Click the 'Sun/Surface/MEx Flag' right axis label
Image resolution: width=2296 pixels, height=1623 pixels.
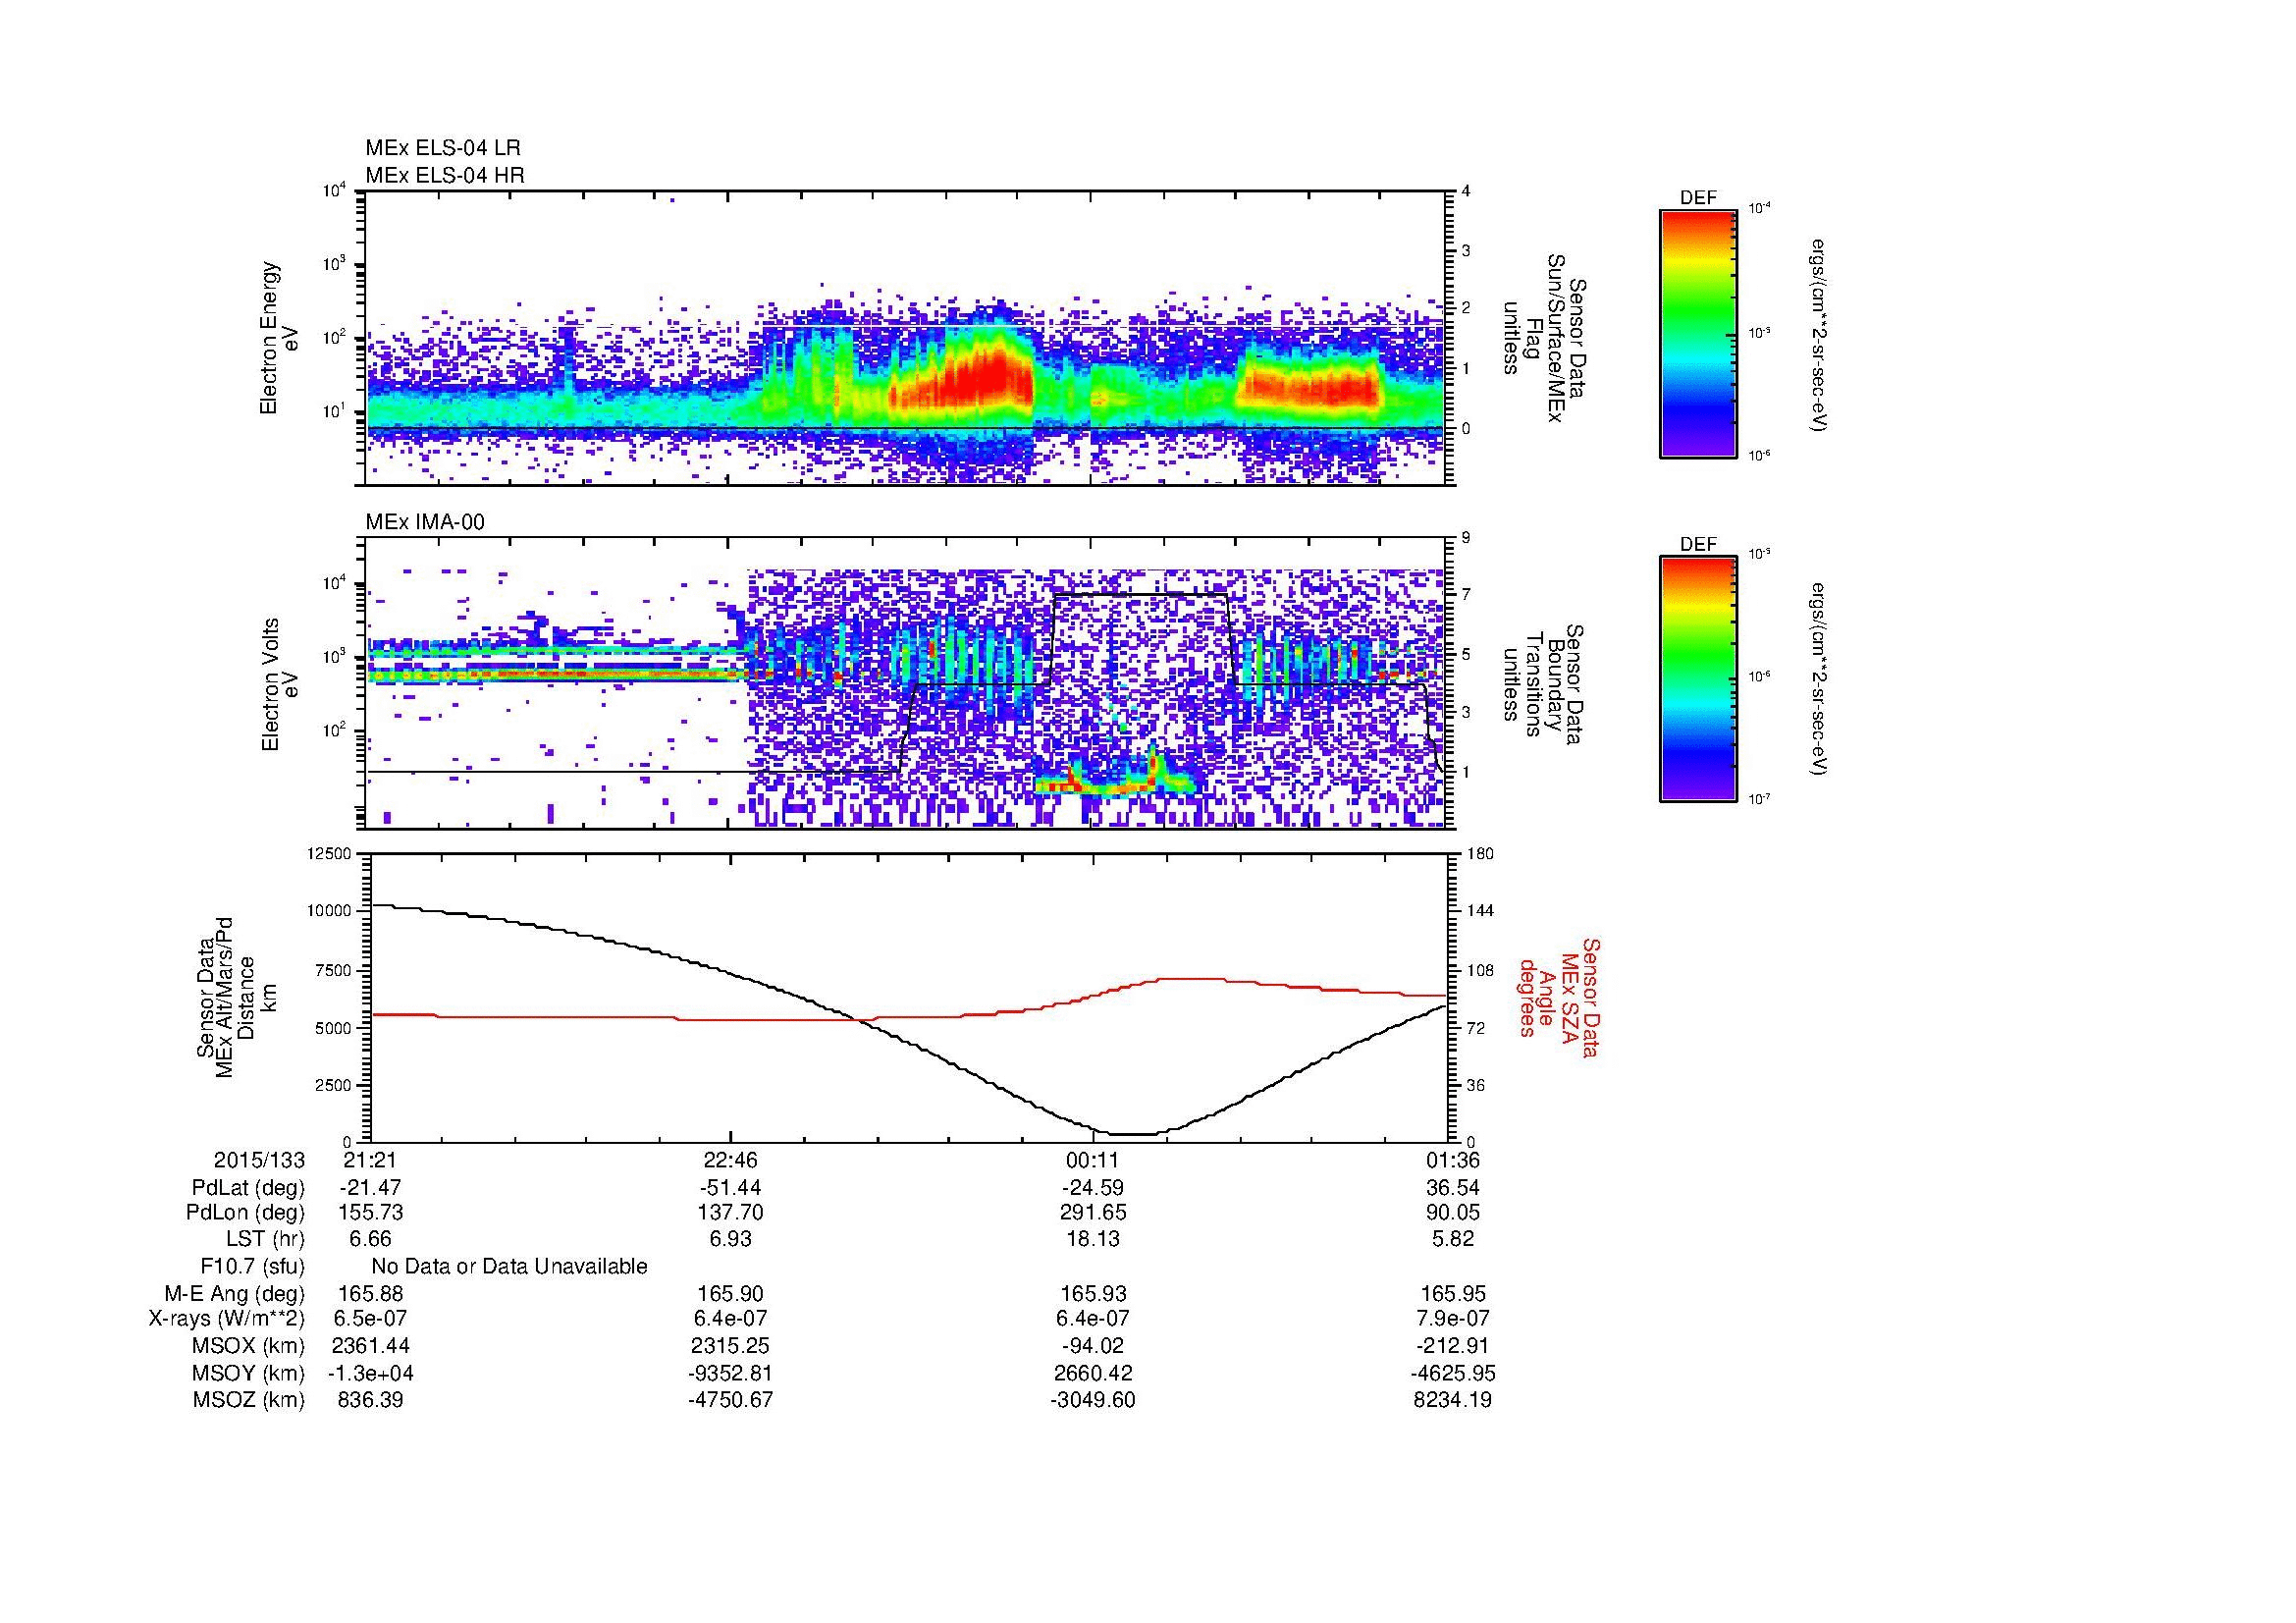click(x=1544, y=339)
